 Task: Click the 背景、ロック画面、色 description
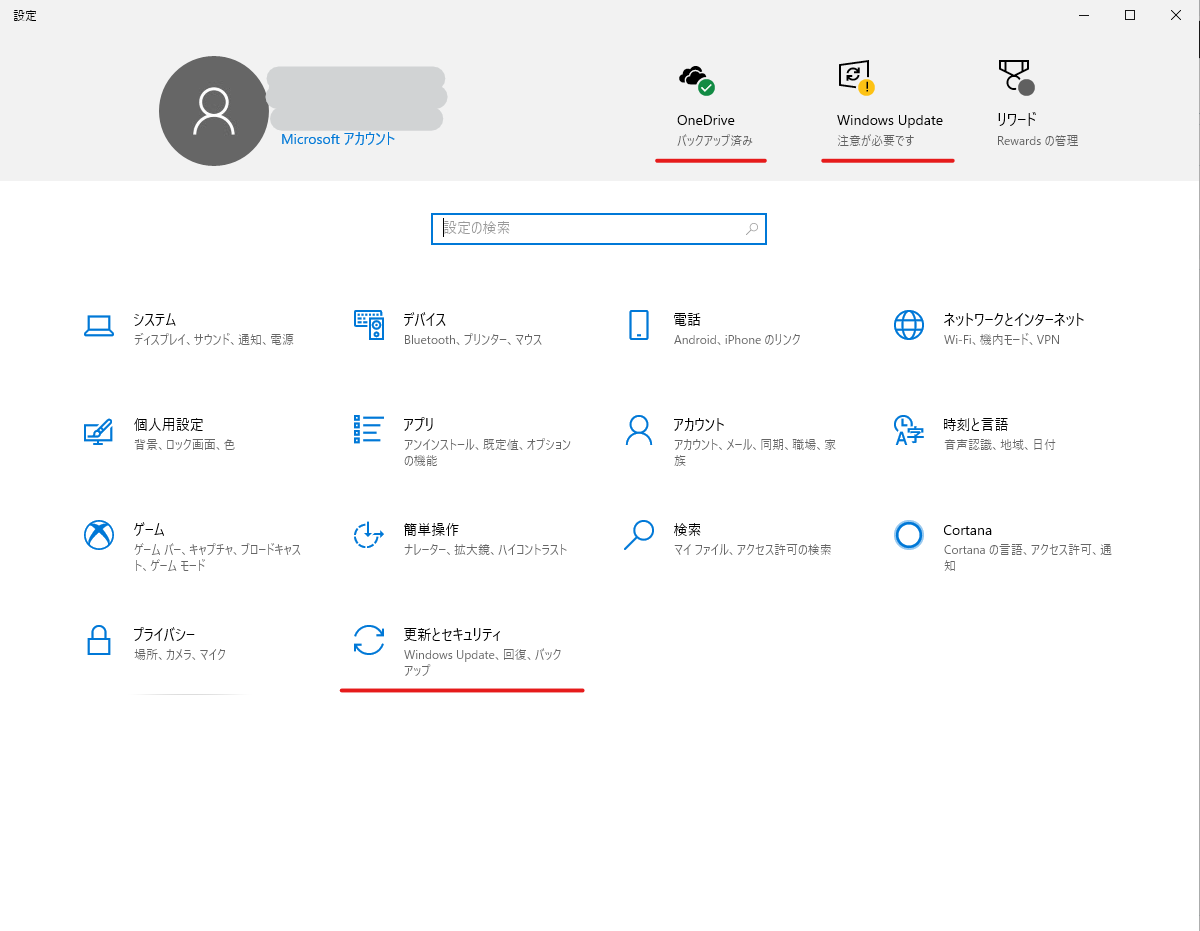185,445
